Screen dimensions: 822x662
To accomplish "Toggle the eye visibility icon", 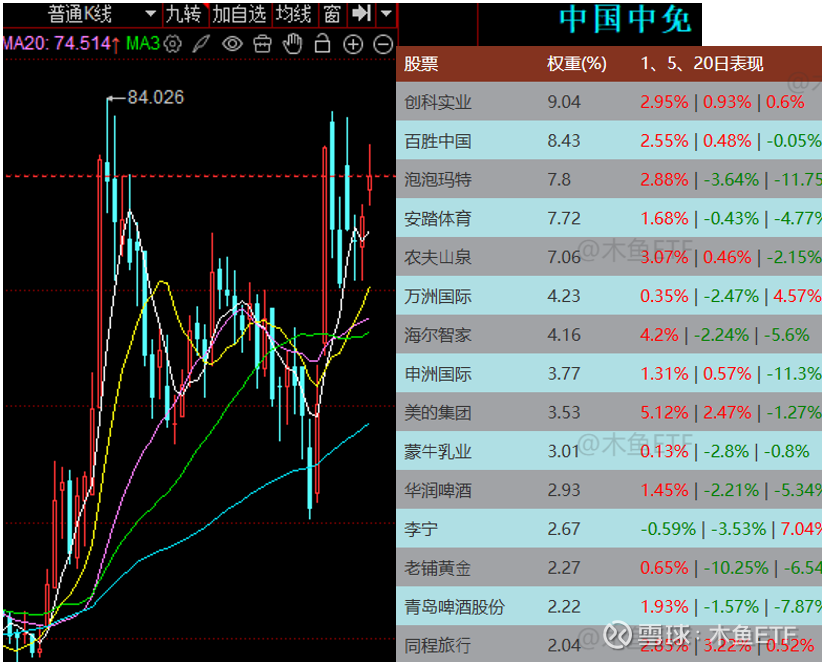I will tap(232, 44).
